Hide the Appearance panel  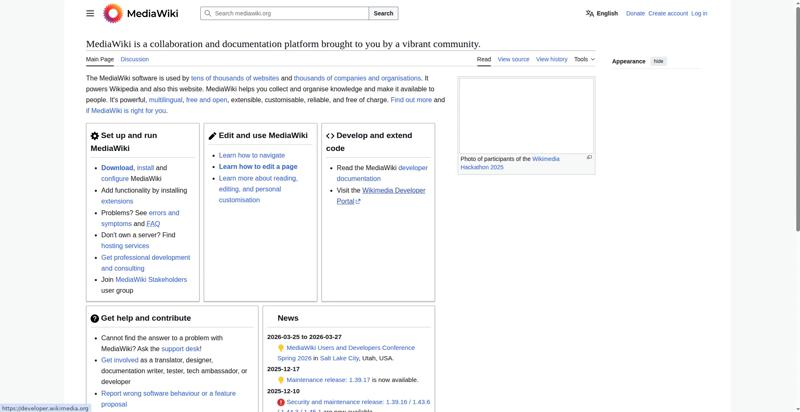658,61
